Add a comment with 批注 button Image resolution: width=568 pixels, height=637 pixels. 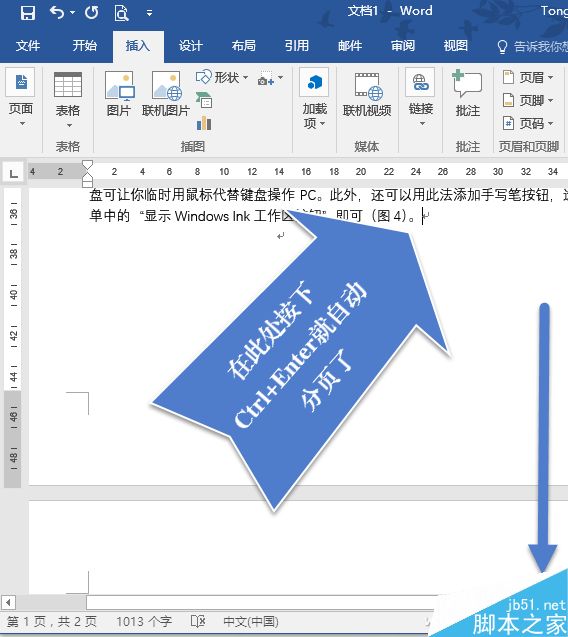pyautogui.click(x=468, y=93)
